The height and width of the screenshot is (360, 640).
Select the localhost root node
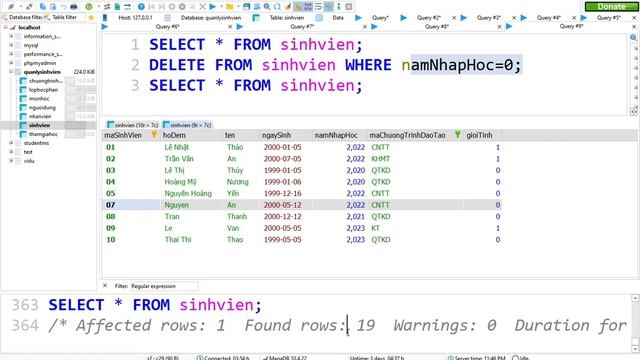[29, 27]
